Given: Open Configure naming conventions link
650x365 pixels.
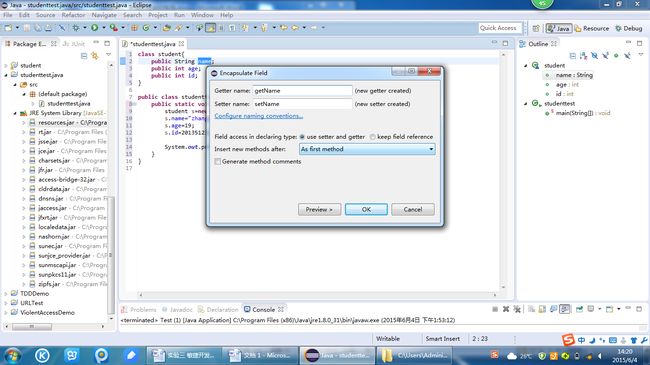Looking at the screenshot, I should [259, 116].
